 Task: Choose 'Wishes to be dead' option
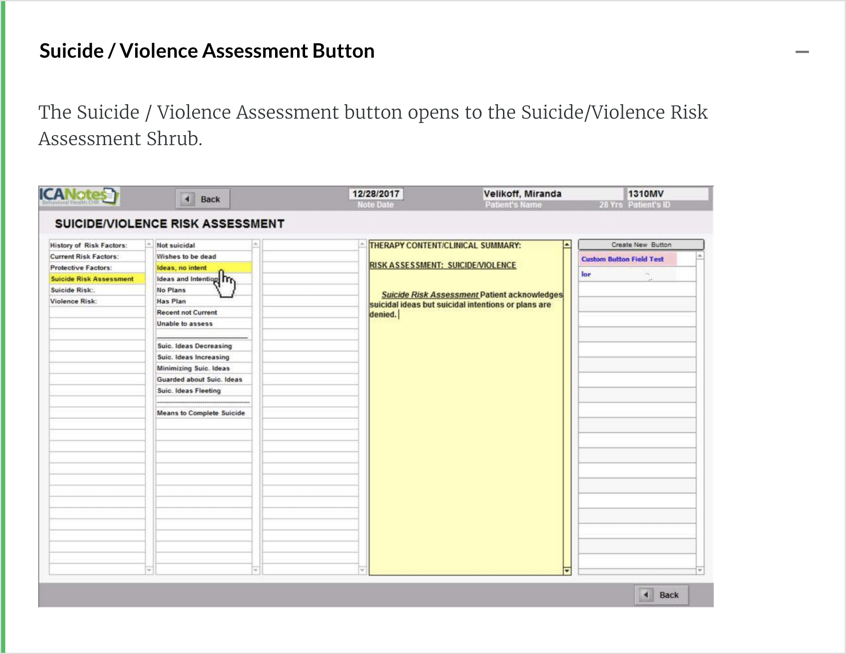(x=187, y=257)
